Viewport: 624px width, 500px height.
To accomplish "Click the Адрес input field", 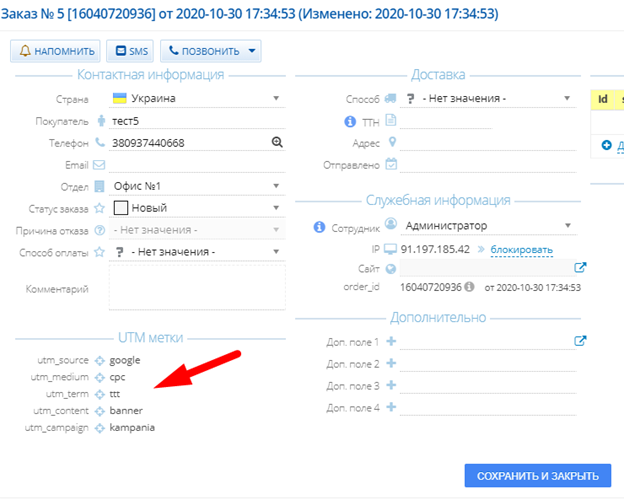I will coord(488,143).
